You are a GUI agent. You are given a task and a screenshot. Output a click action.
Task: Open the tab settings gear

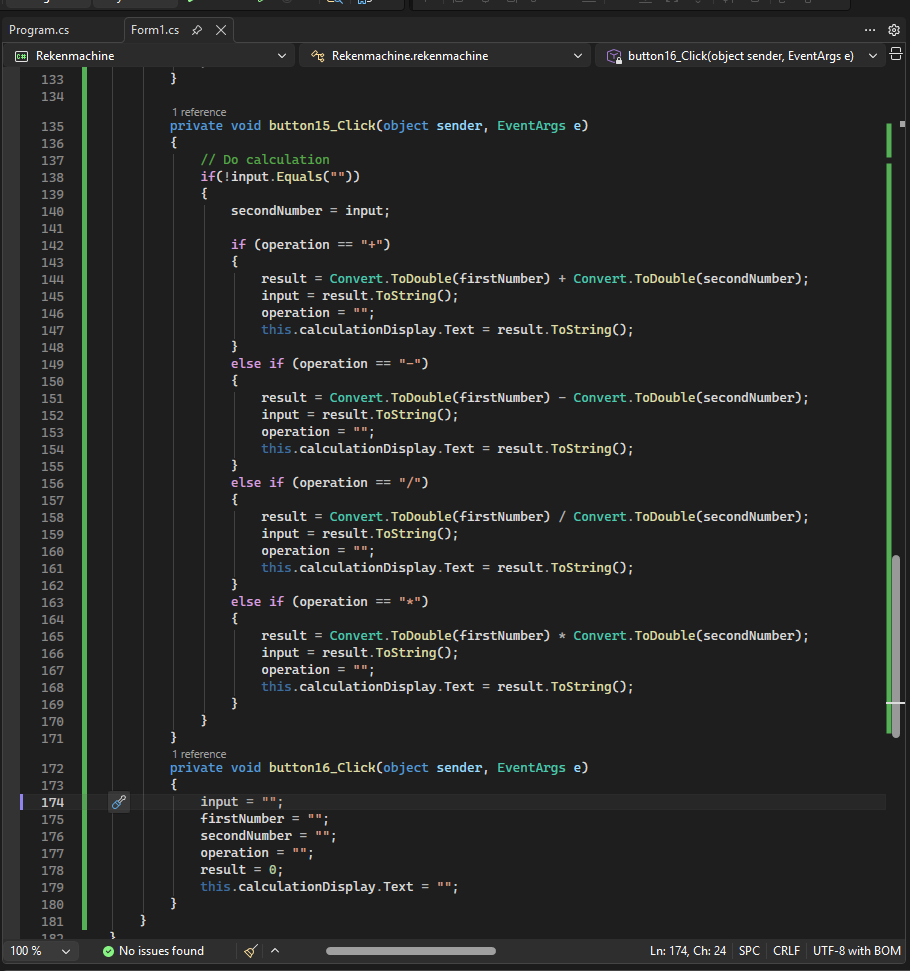(894, 30)
